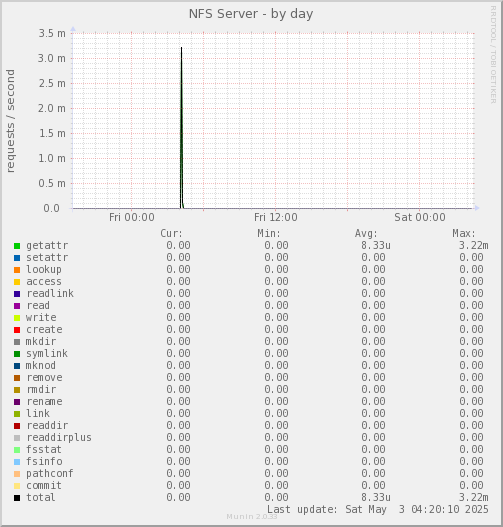Click the Avg: column header
This screenshot has width=503, height=527.
click(x=366, y=234)
